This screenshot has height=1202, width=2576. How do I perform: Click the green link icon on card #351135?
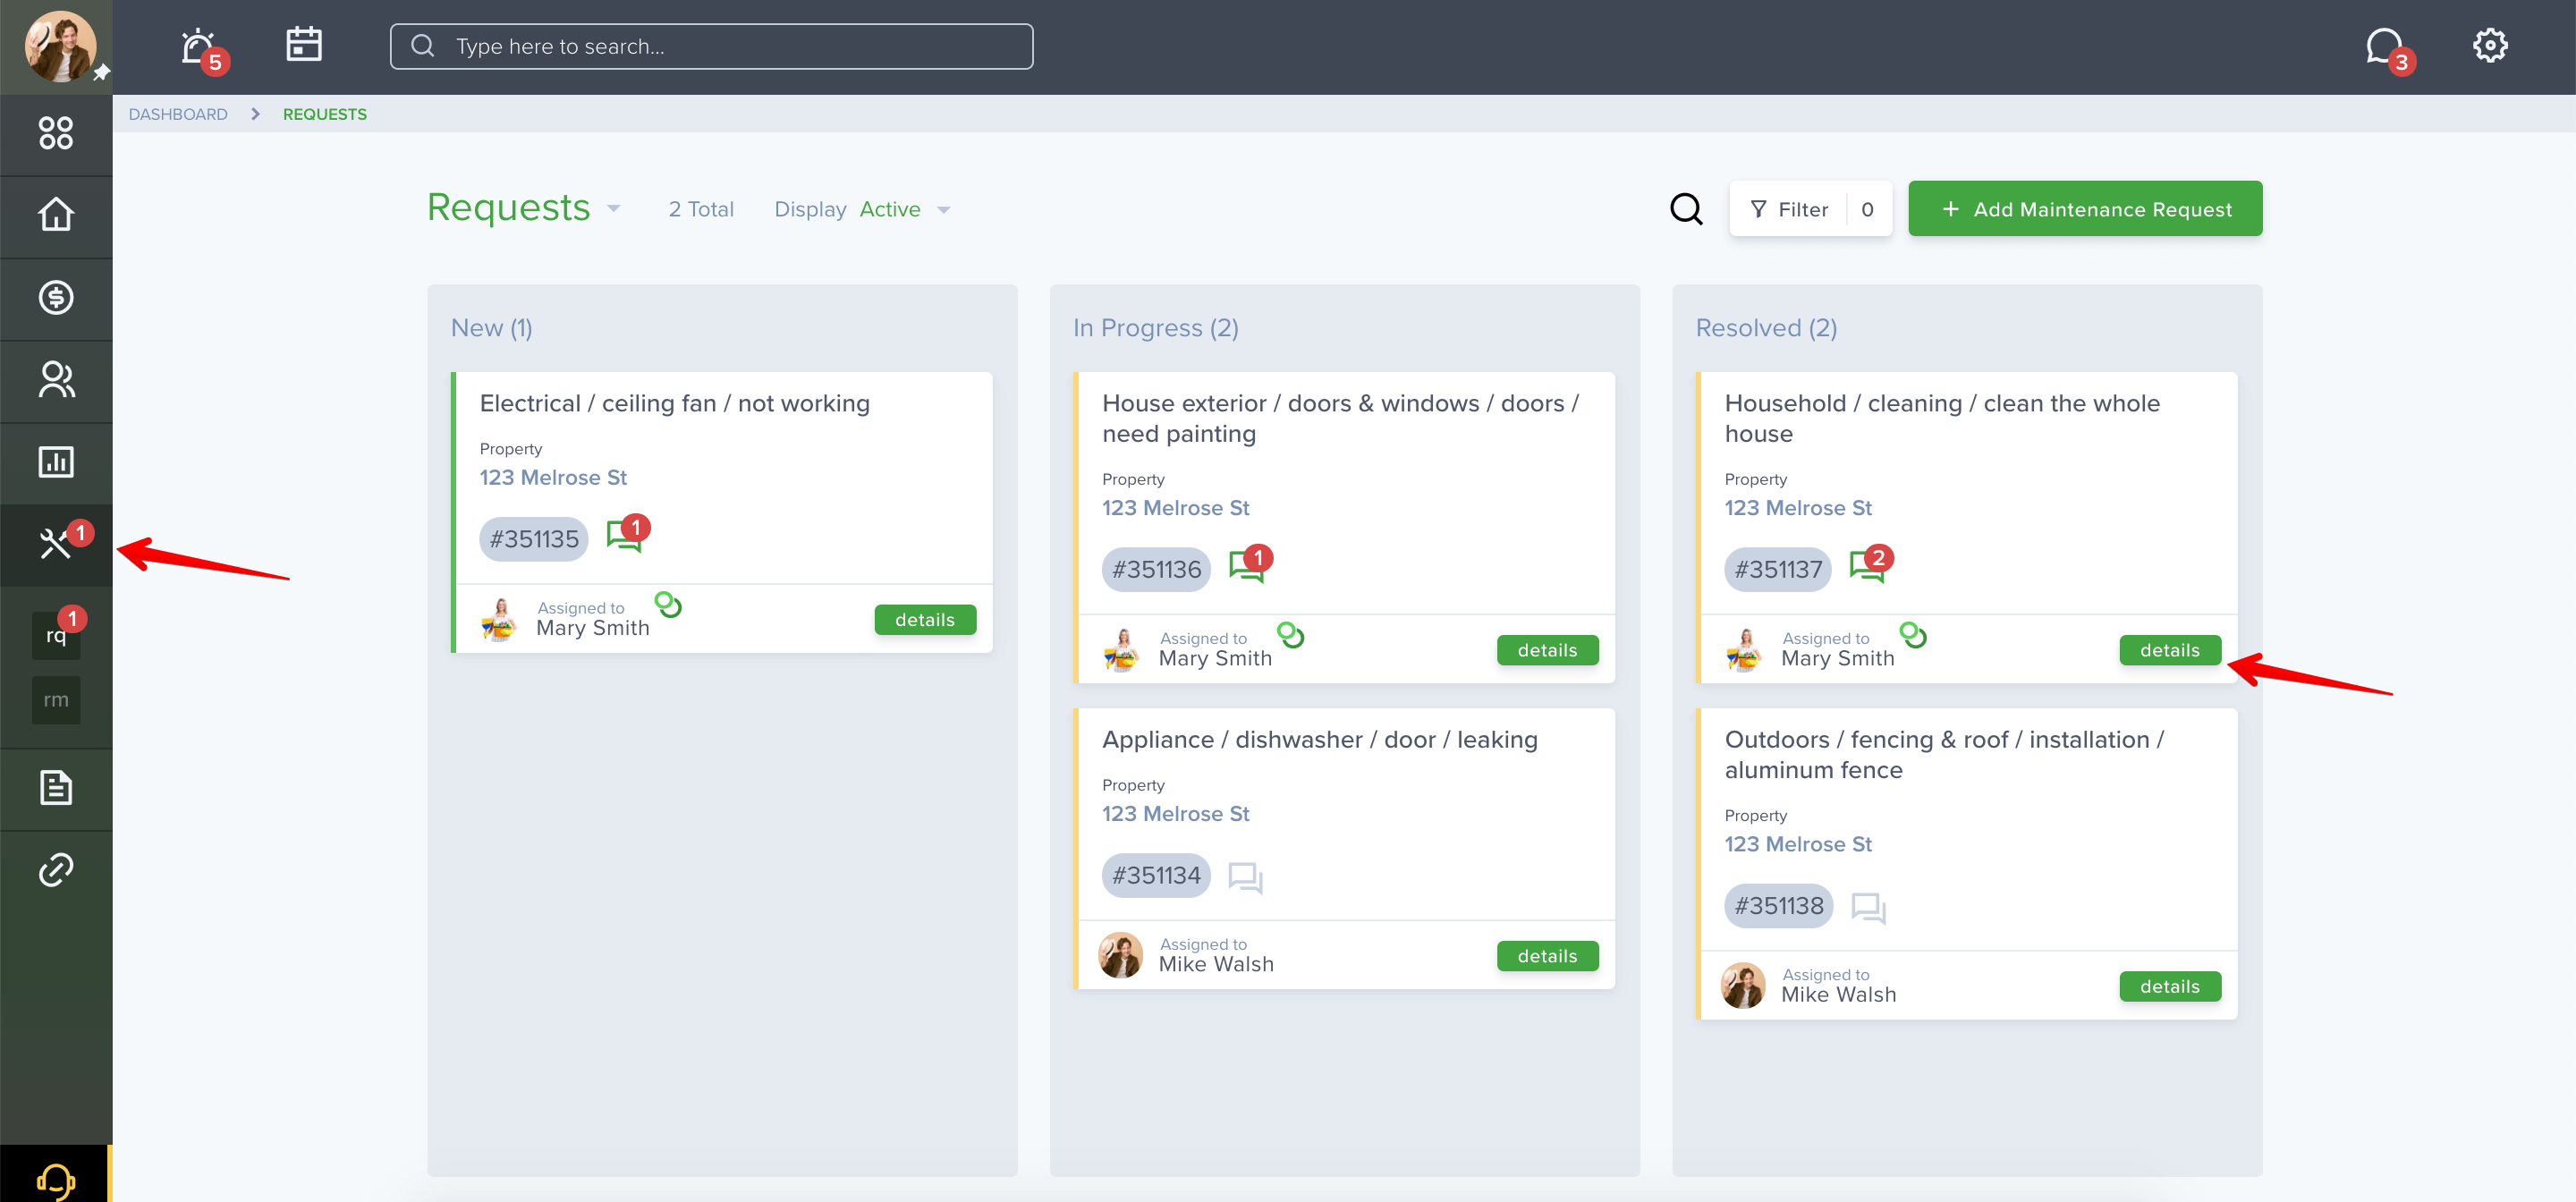point(668,604)
